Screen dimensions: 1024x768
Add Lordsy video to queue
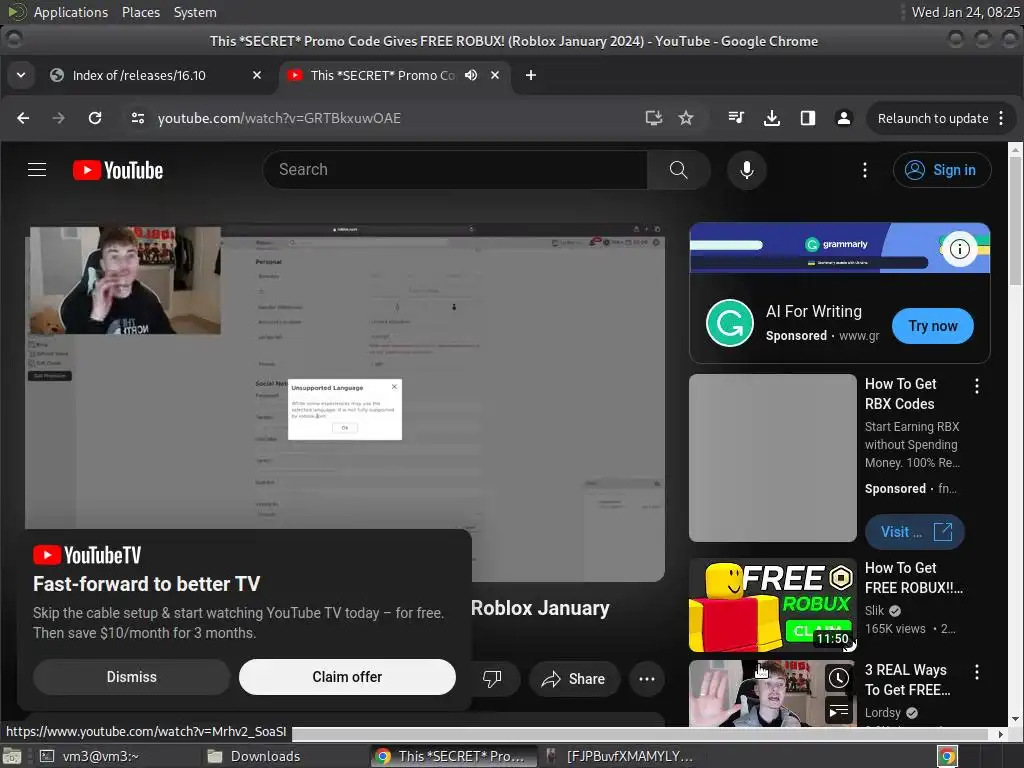pyautogui.click(x=839, y=711)
